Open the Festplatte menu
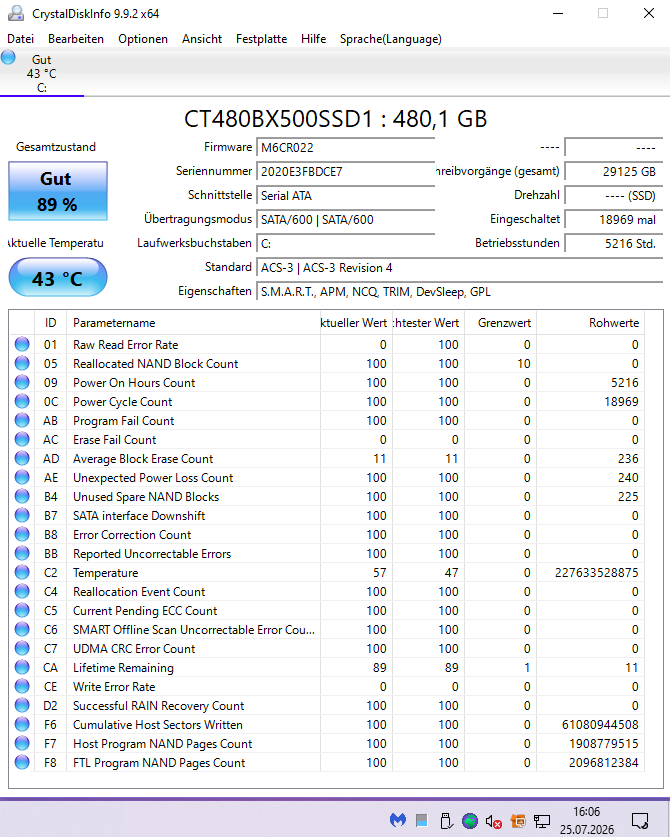Image resolution: width=670 pixels, height=837 pixels. pyautogui.click(x=262, y=39)
